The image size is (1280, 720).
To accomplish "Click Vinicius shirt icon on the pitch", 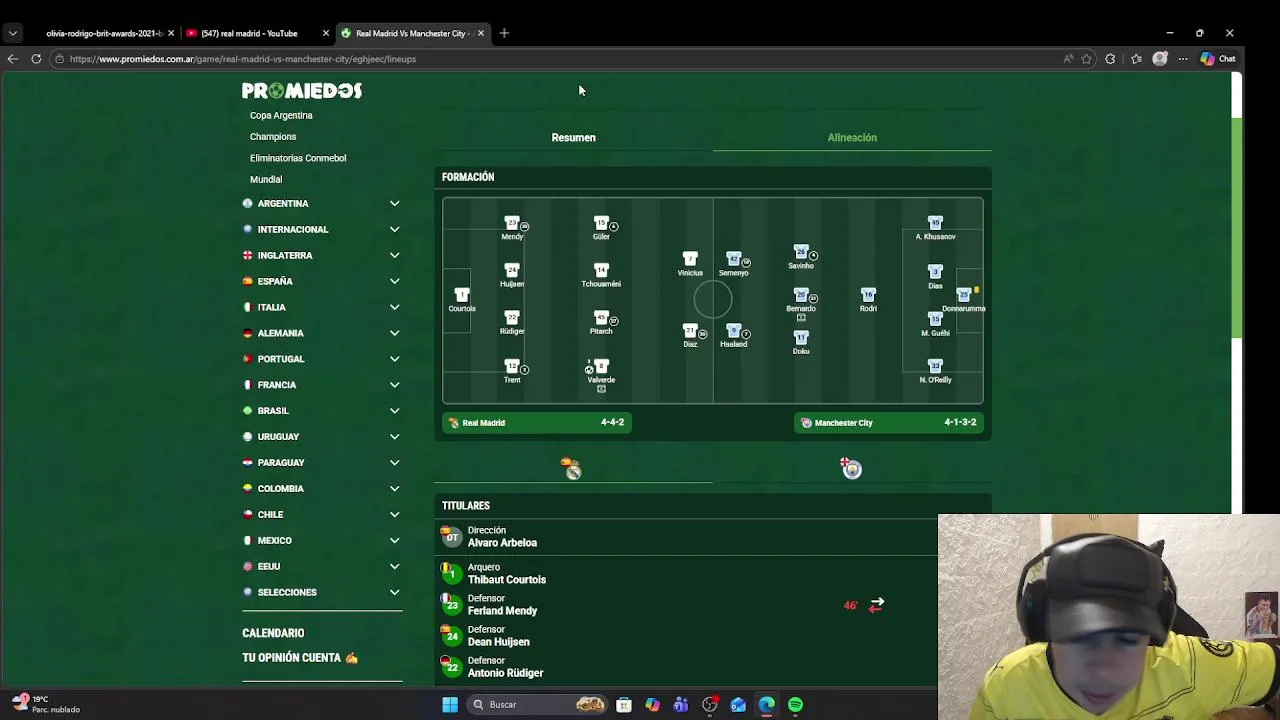I will [x=690, y=259].
